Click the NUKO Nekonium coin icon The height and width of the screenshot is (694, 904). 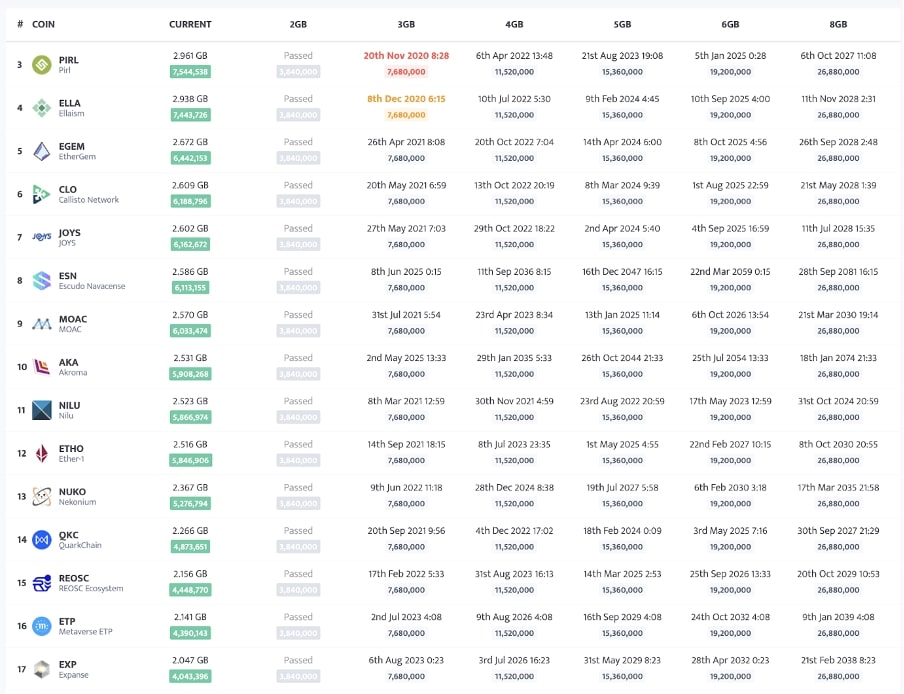[x=42, y=496]
